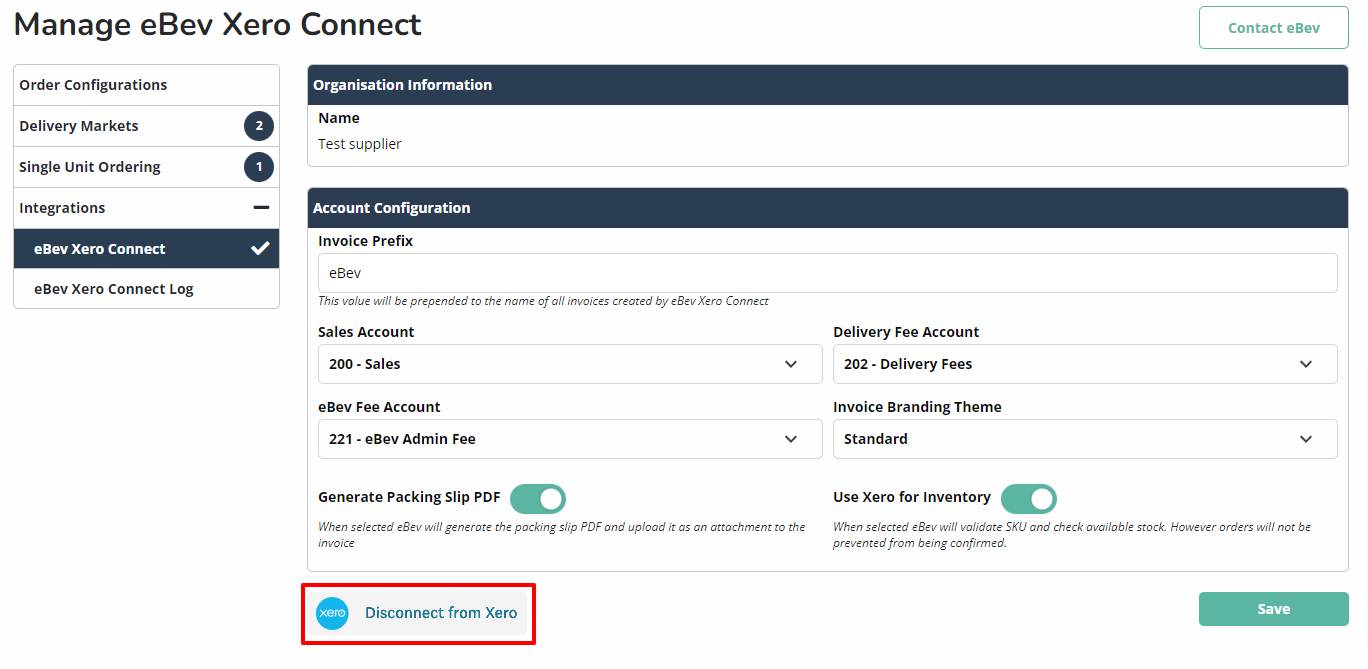Open eBev Xero Connect Log
Viewport: 1368px width, 669px height.
coord(146,289)
